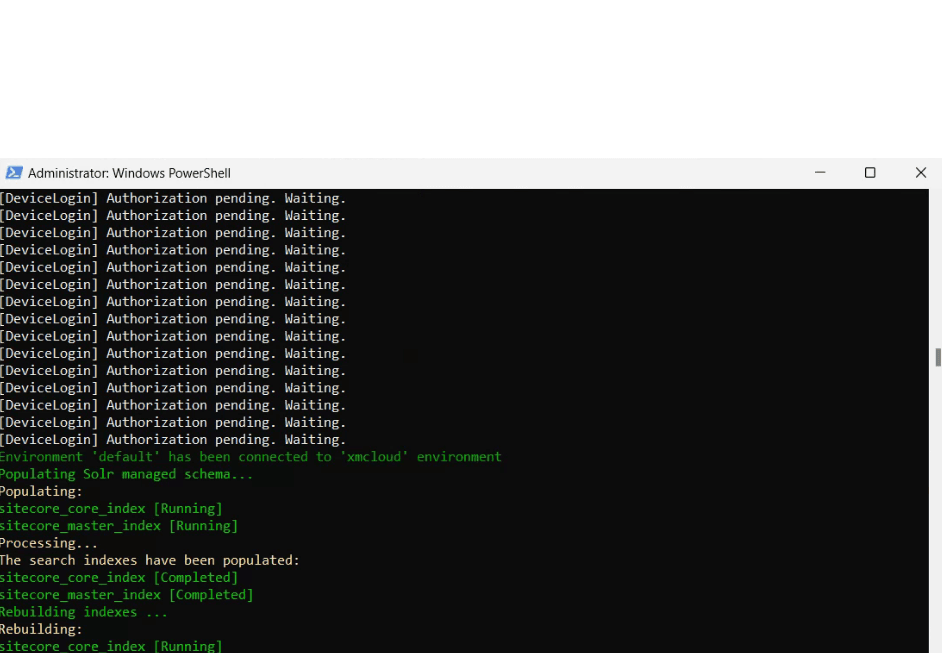Click the scrollbar track below the thumb

pyautogui.click(x=936, y=500)
